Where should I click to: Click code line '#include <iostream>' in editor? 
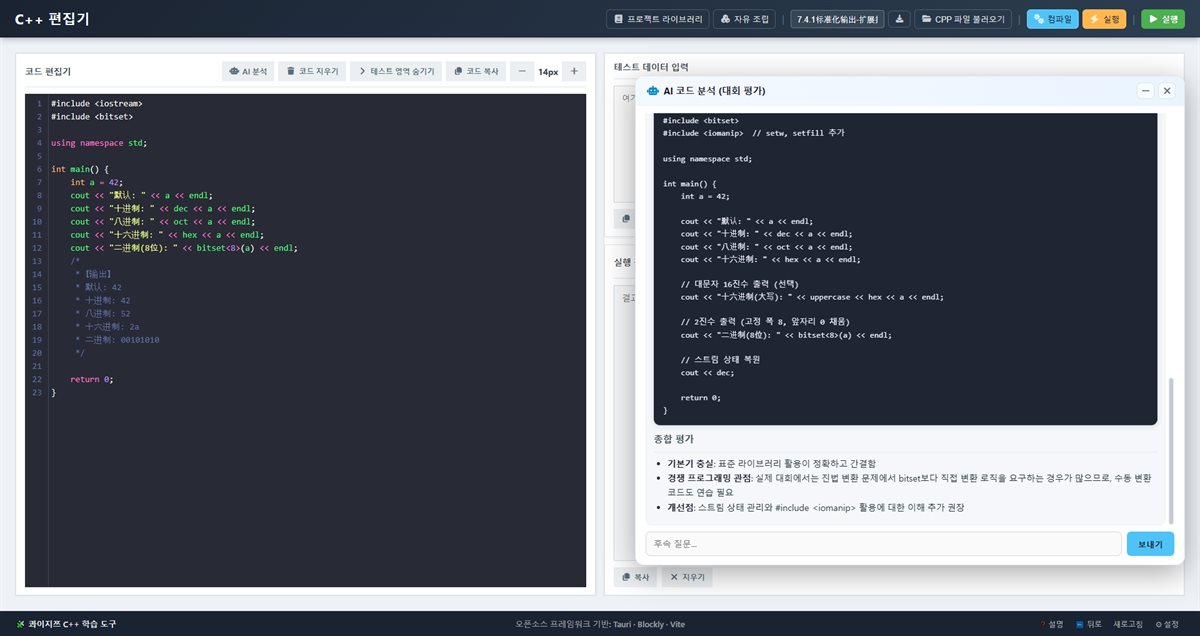(97, 103)
